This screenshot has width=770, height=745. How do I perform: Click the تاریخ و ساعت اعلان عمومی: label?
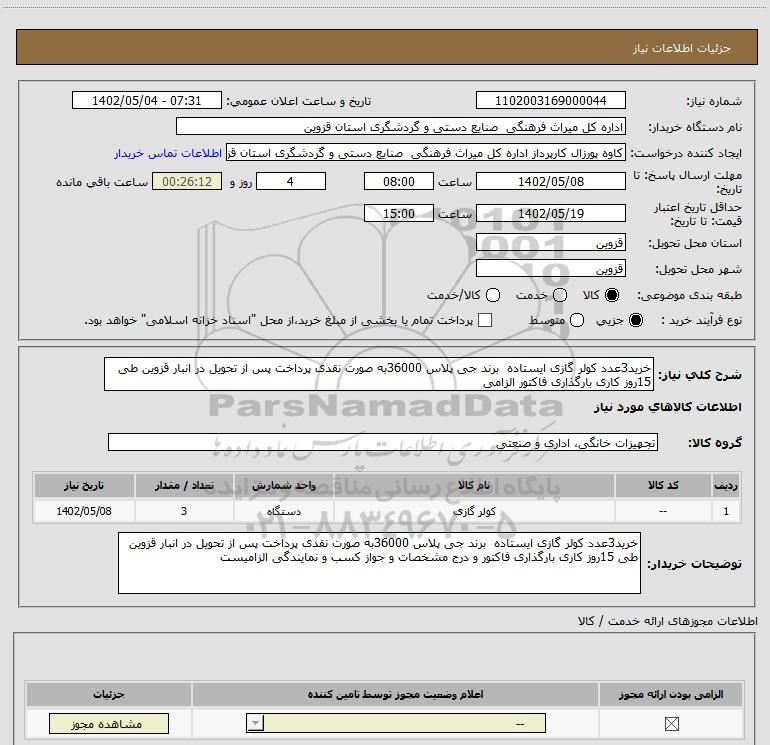(299, 101)
